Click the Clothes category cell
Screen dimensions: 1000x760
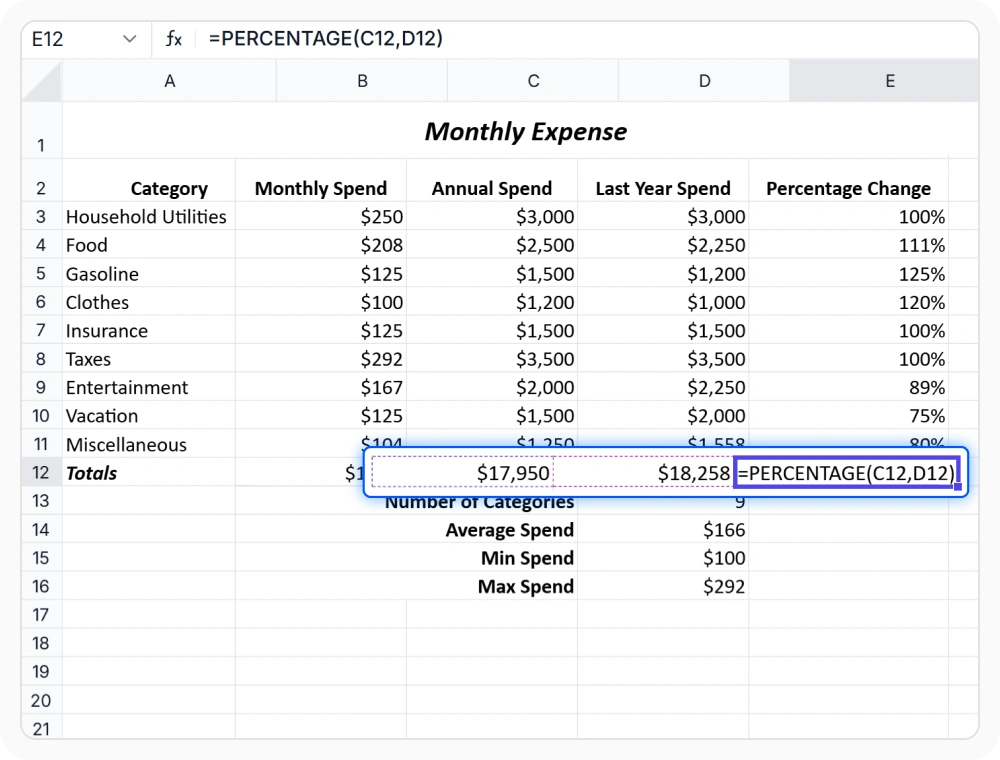click(149, 302)
